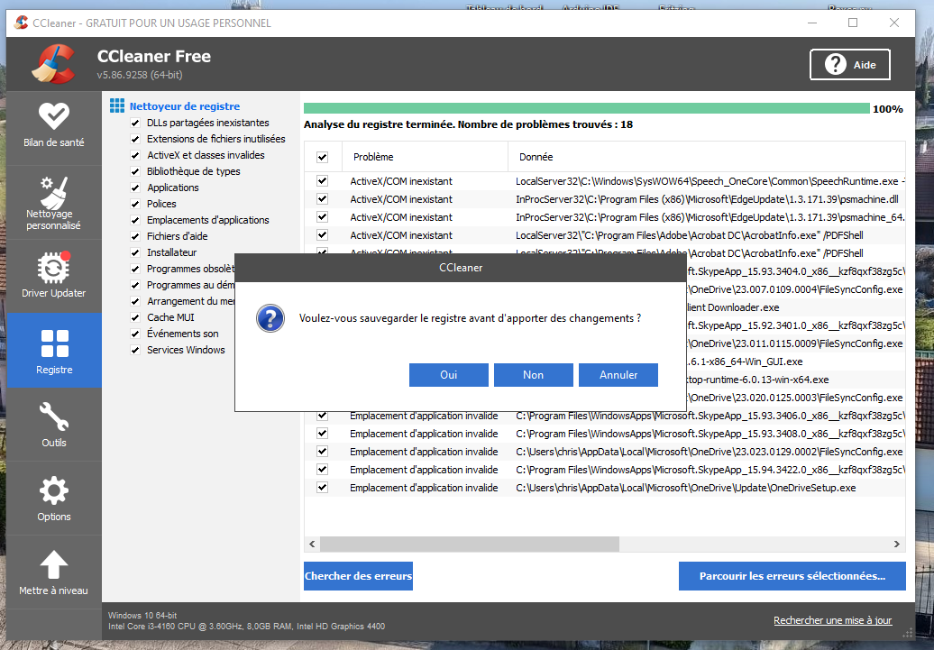Click CCleaner window title bar icon

point(21,23)
